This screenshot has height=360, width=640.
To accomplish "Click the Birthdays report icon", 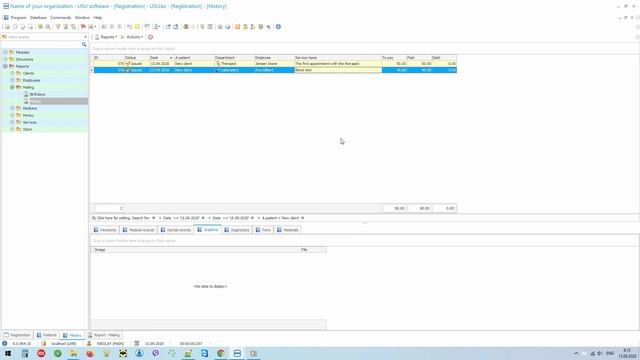I will click(x=26, y=94).
